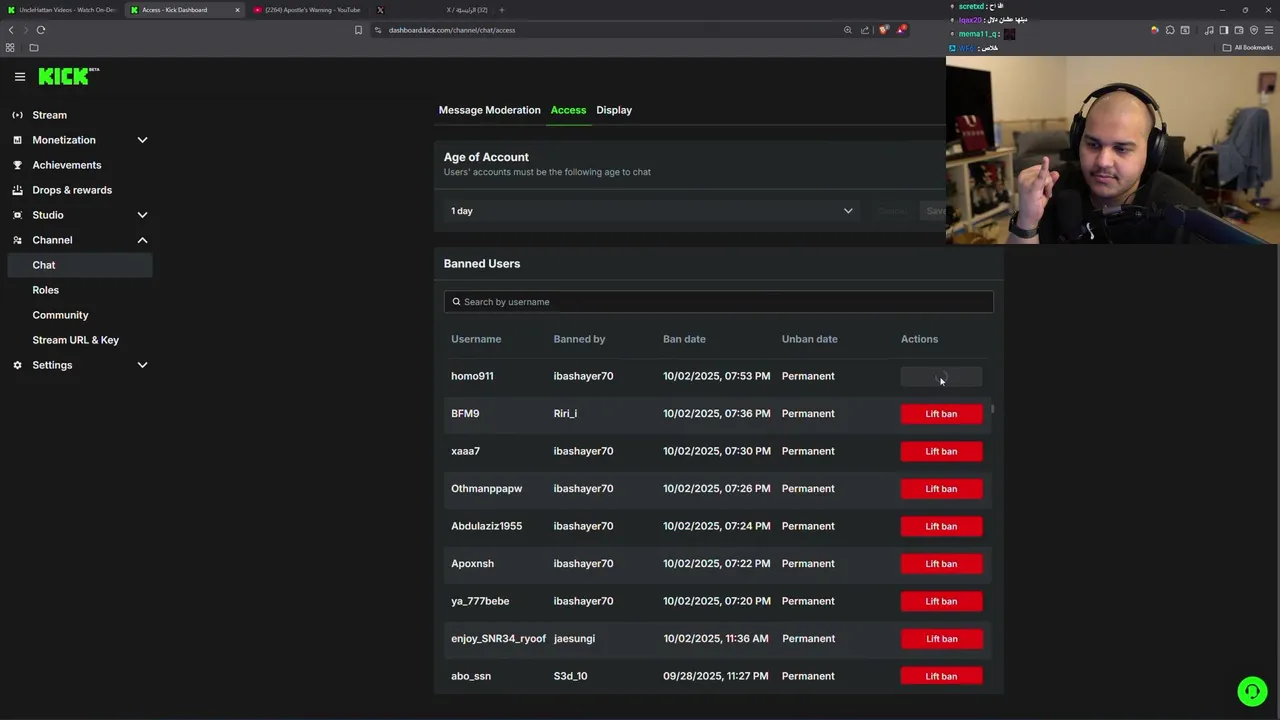Open the hamburger sidebar menu
Screen dimensions: 1280x720
click(x=19, y=76)
